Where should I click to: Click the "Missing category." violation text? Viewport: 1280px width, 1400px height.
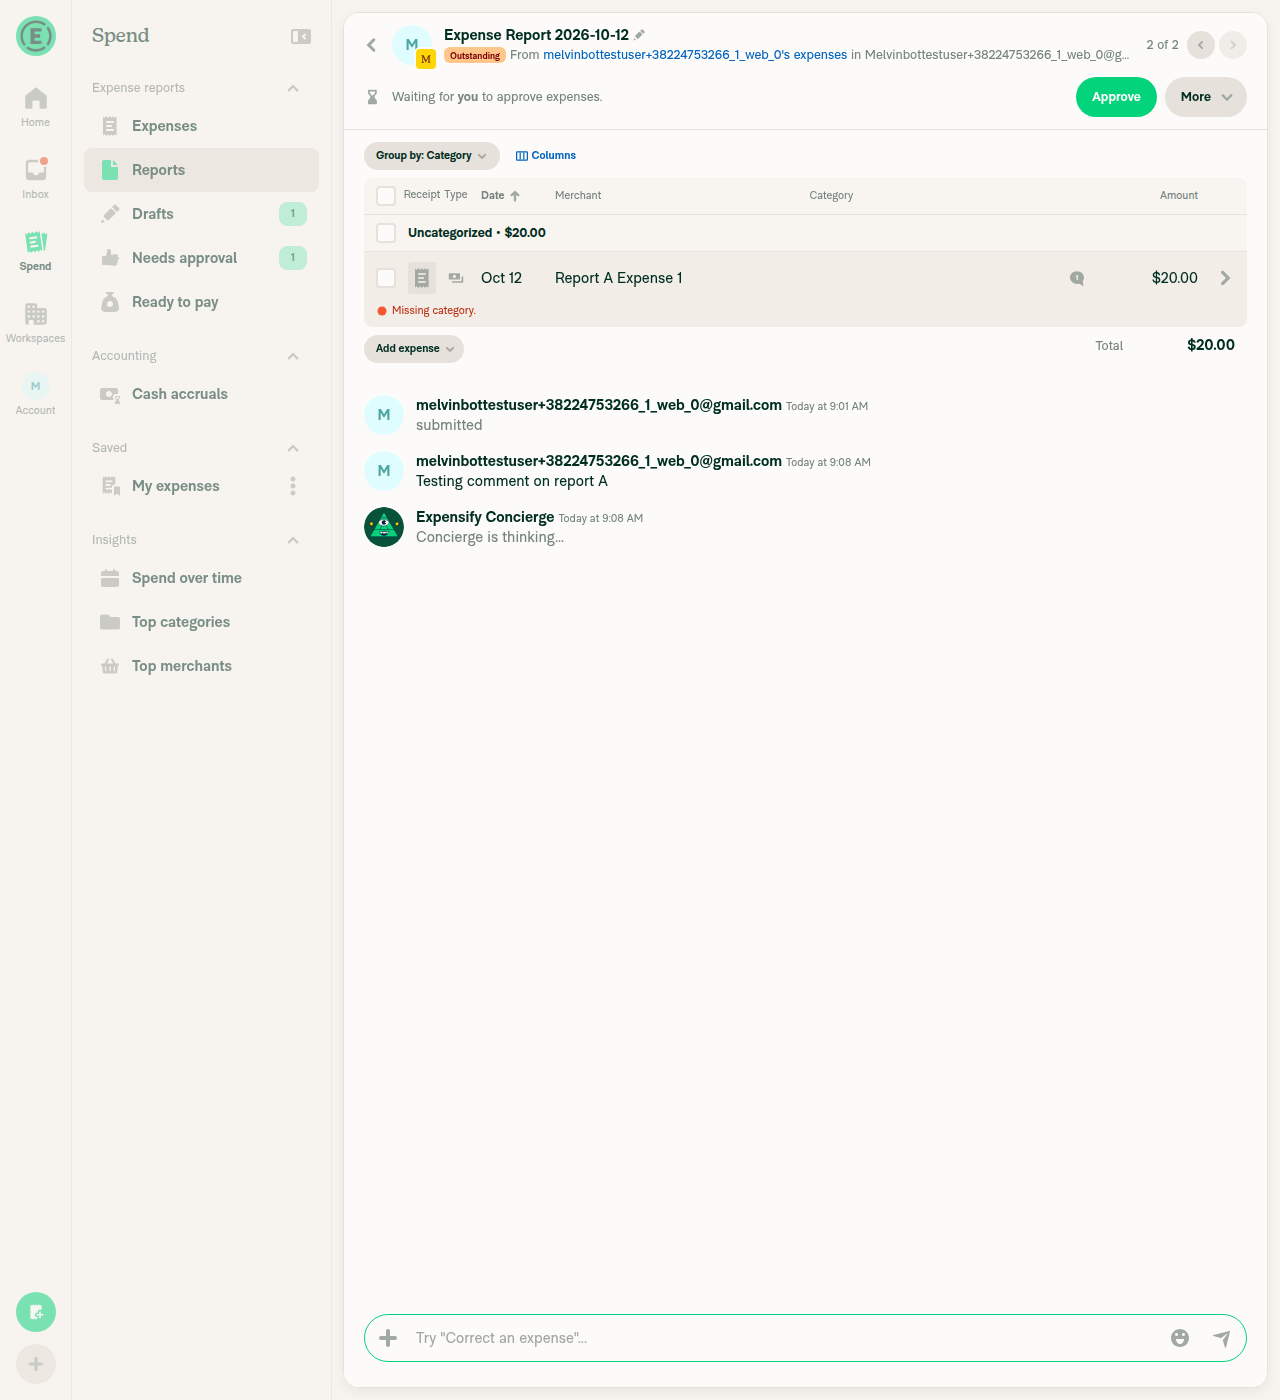434,311
